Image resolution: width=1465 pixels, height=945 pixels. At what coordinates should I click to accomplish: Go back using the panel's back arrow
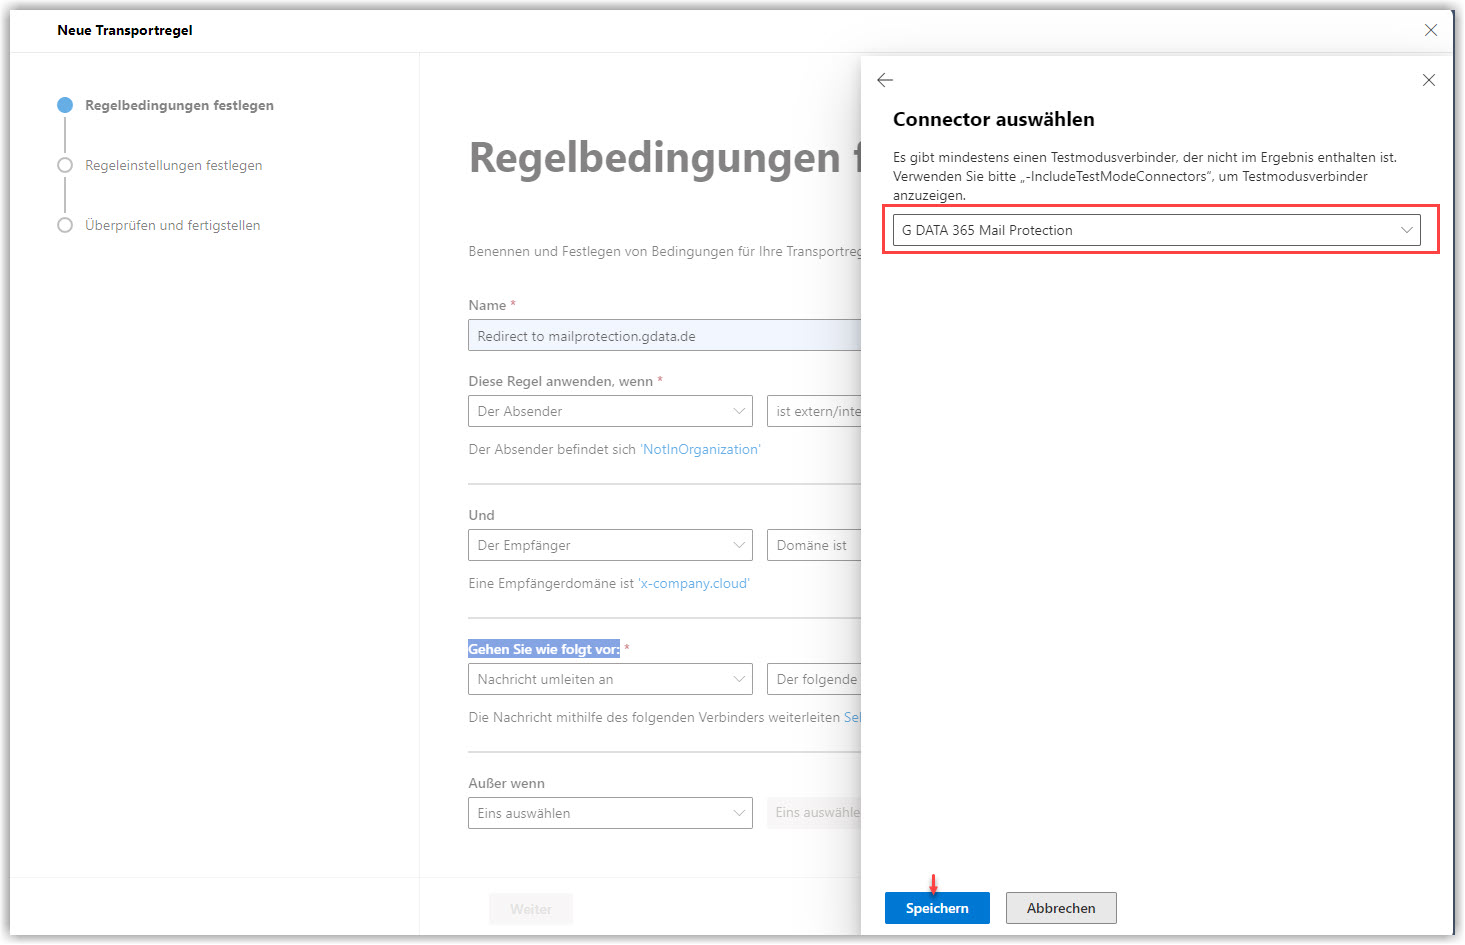pyautogui.click(x=885, y=80)
